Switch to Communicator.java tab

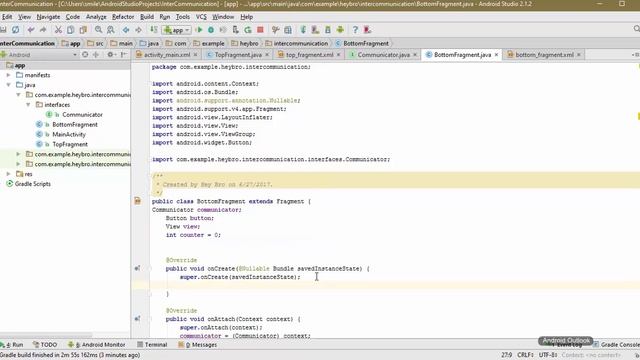pos(384,55)
